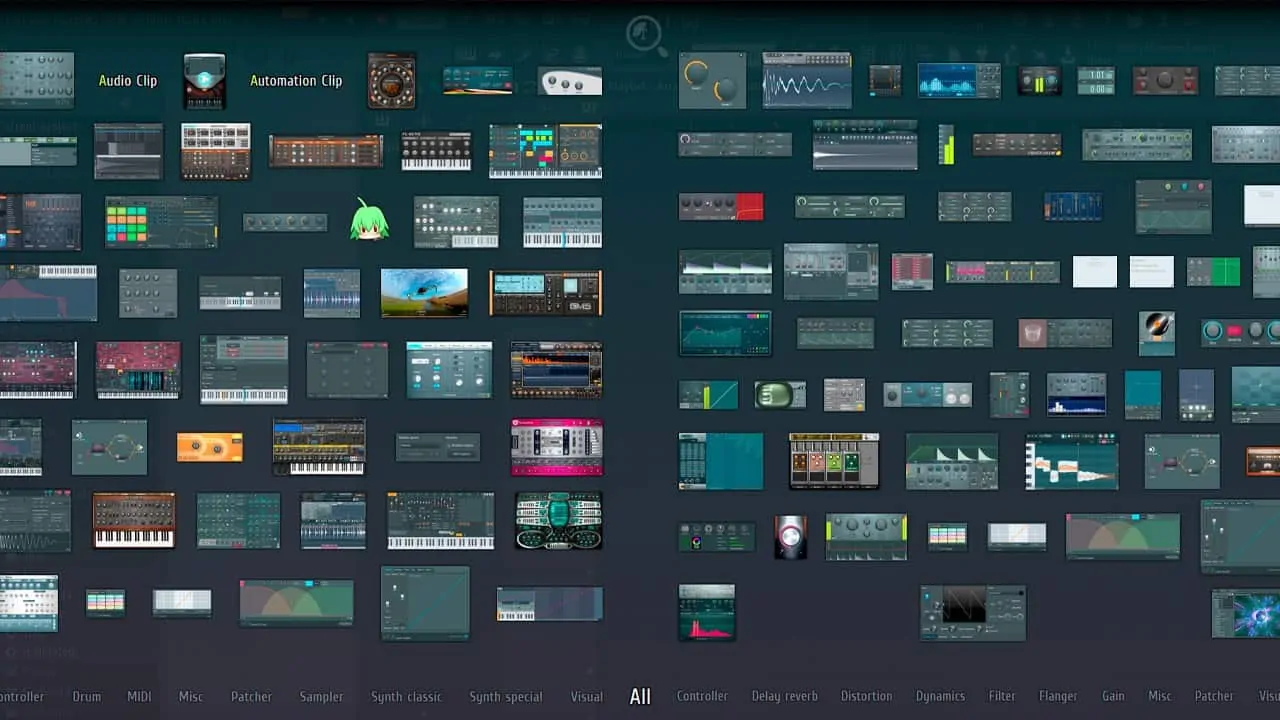Image resolution: width=1280 pixels, height=720 pixels.
Task: Open the vinyl record scratcher plugin
Action: tap(1157, 333)
